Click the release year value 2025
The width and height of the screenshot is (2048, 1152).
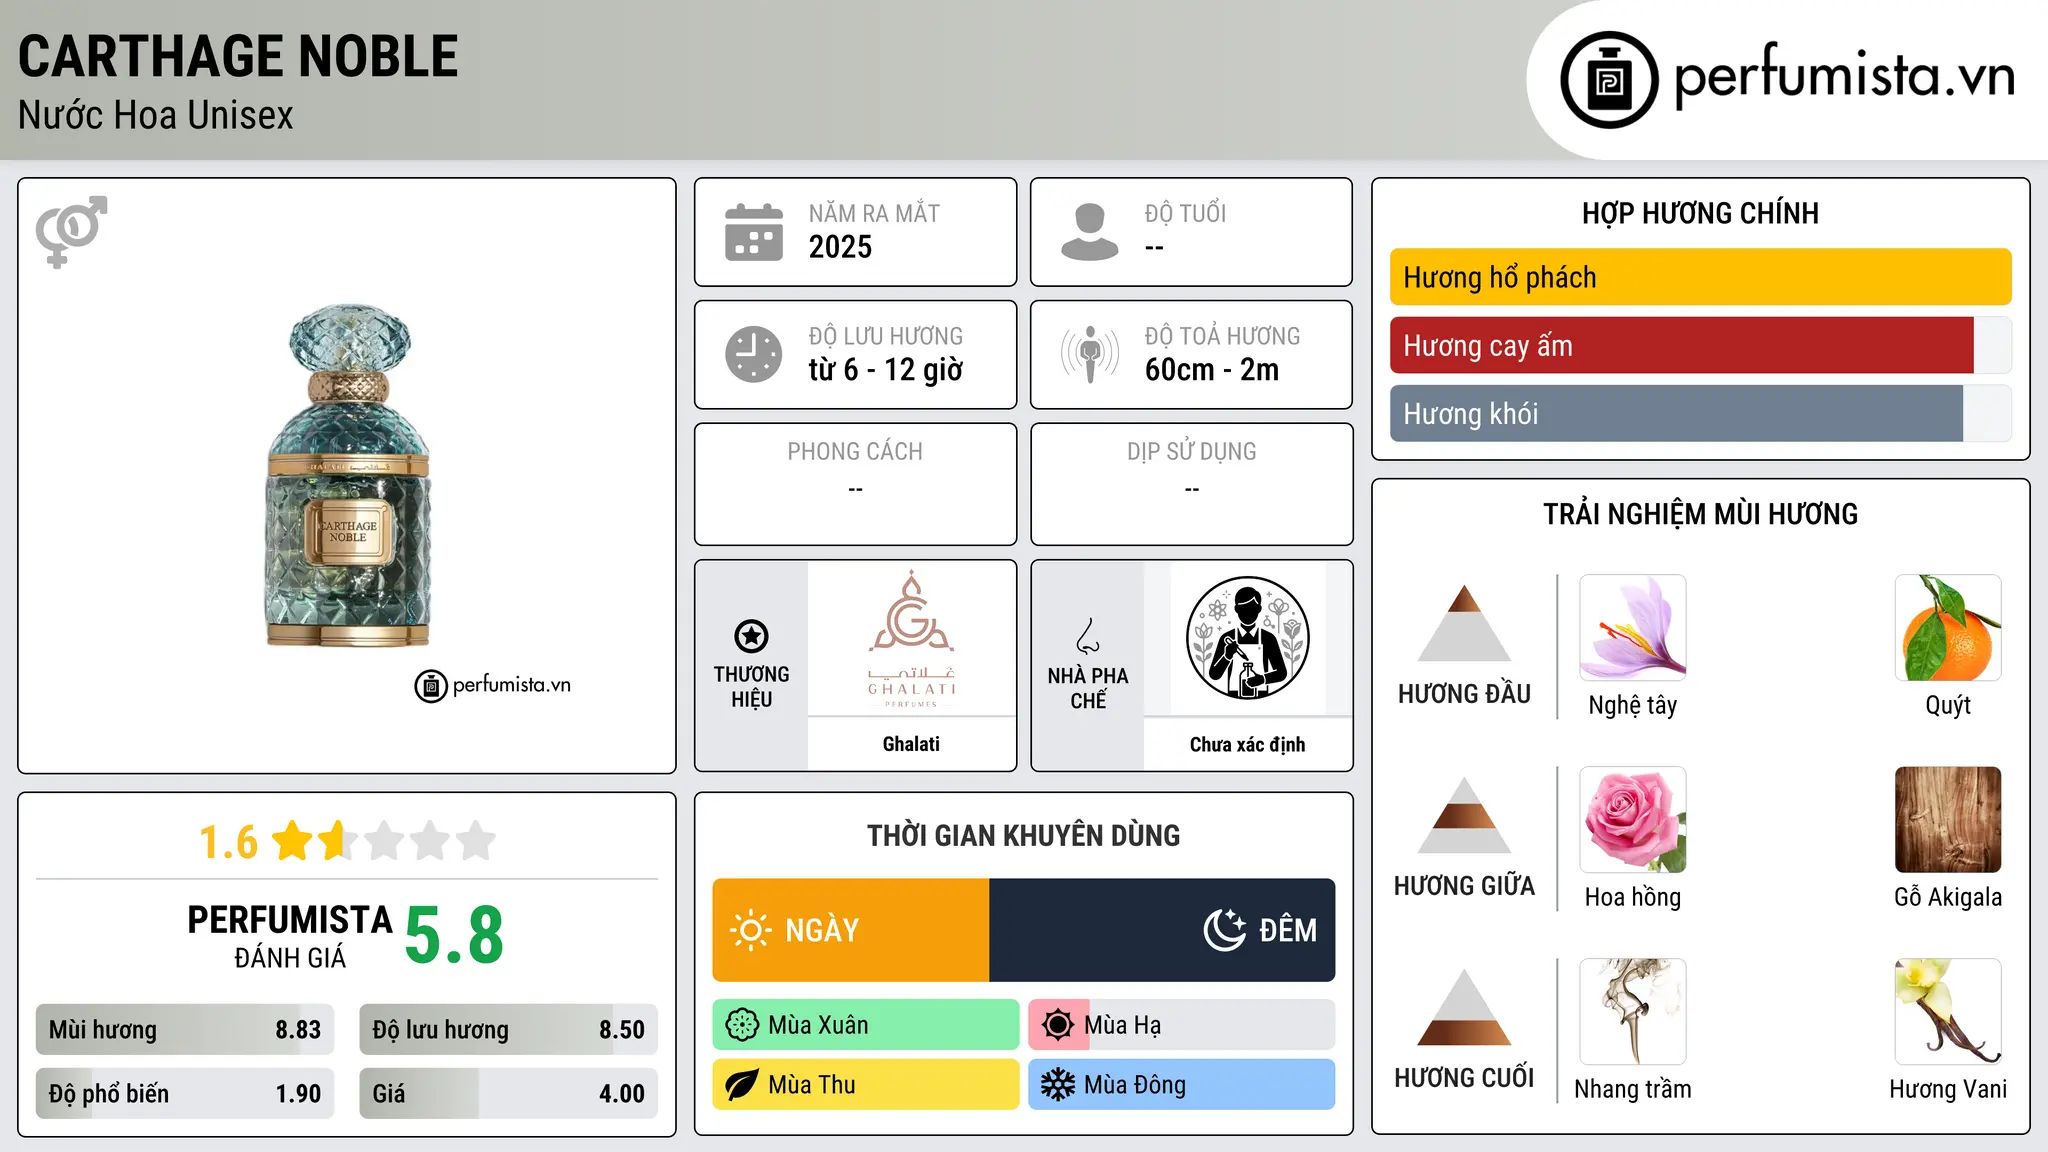tap(840, 247)
